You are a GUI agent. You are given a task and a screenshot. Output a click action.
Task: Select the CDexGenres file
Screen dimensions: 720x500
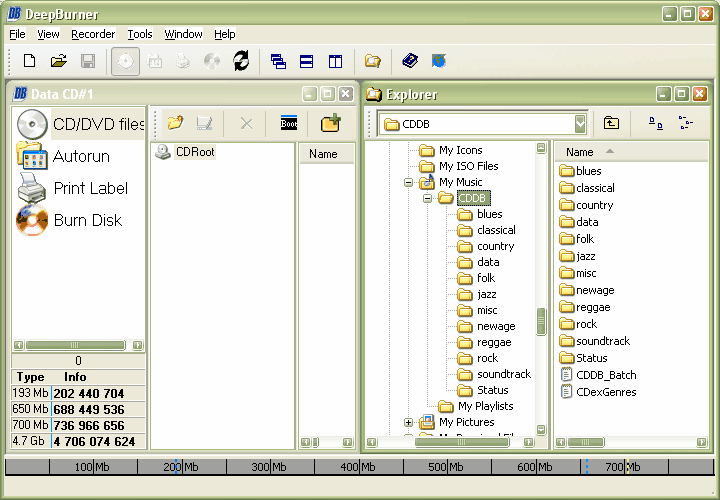606,392
